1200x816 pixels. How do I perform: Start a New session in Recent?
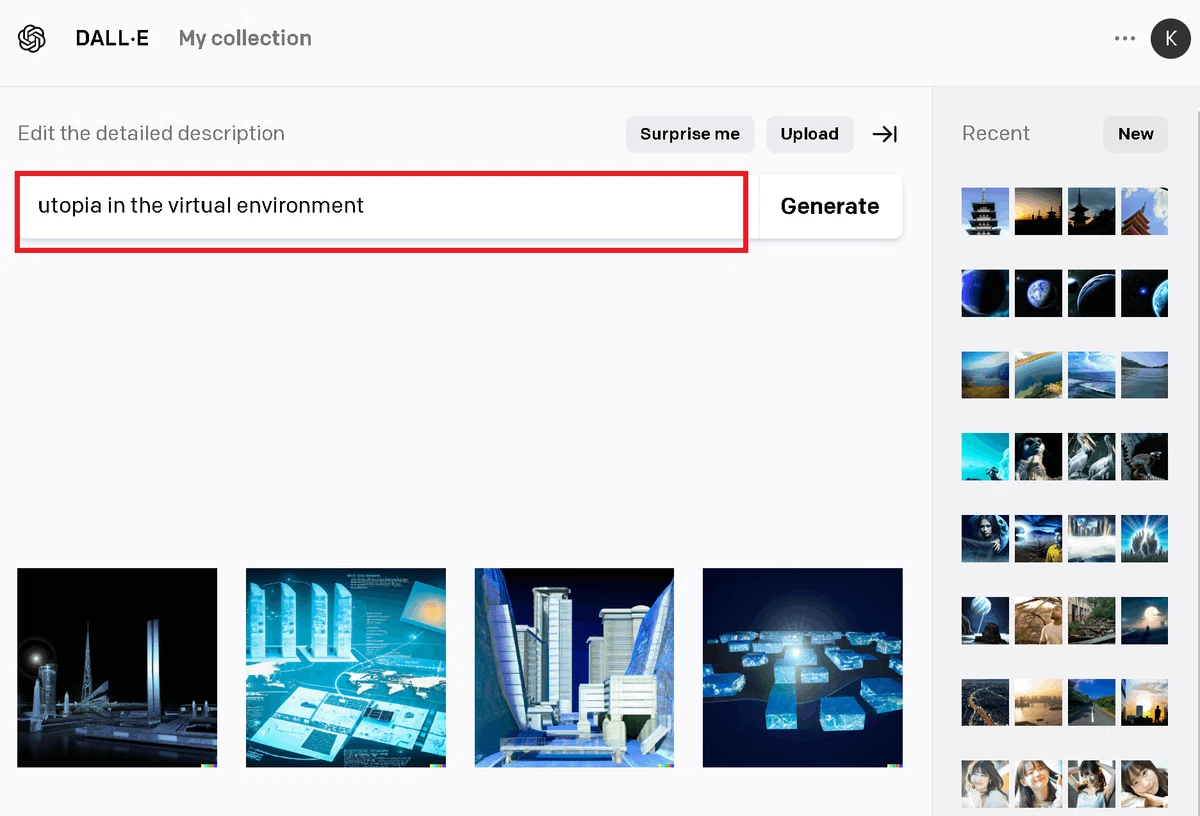pyautogui.click(x=1136, y=134)
